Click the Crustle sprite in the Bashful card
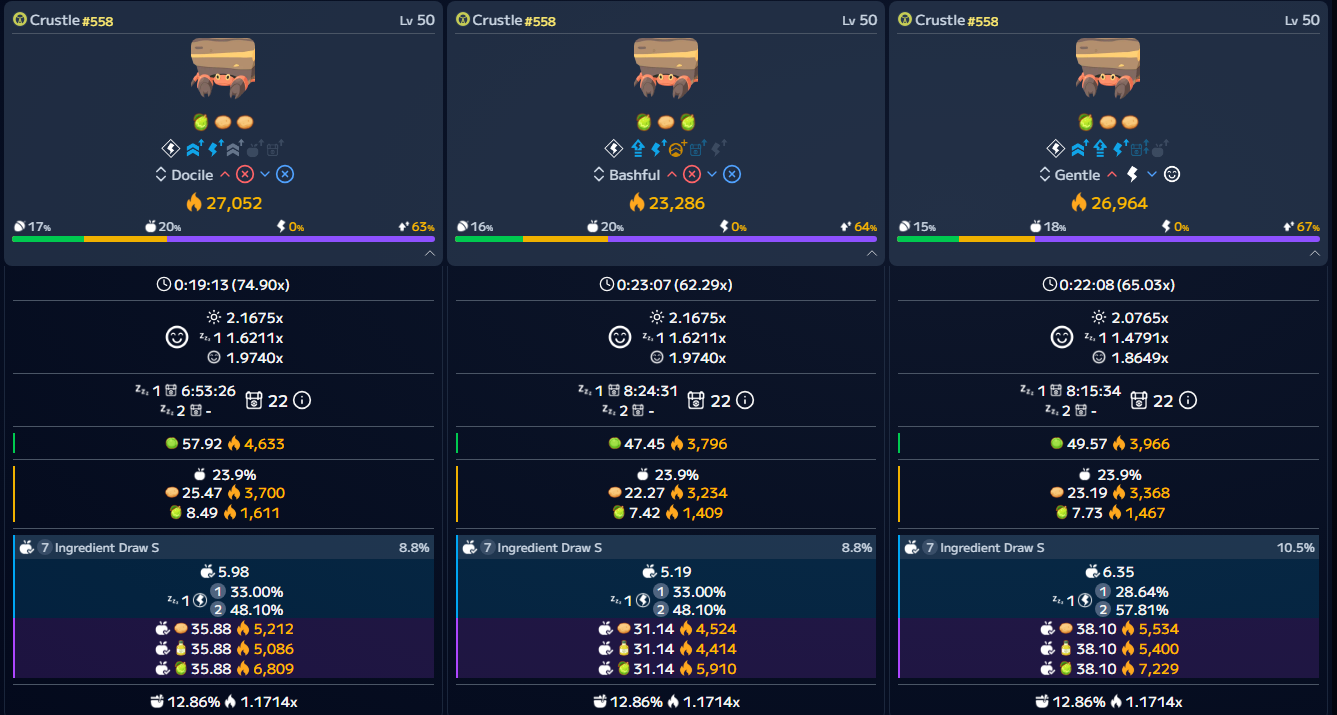Screen dimensions: 1337x715 pyautogui.click(x=665, y=68)
